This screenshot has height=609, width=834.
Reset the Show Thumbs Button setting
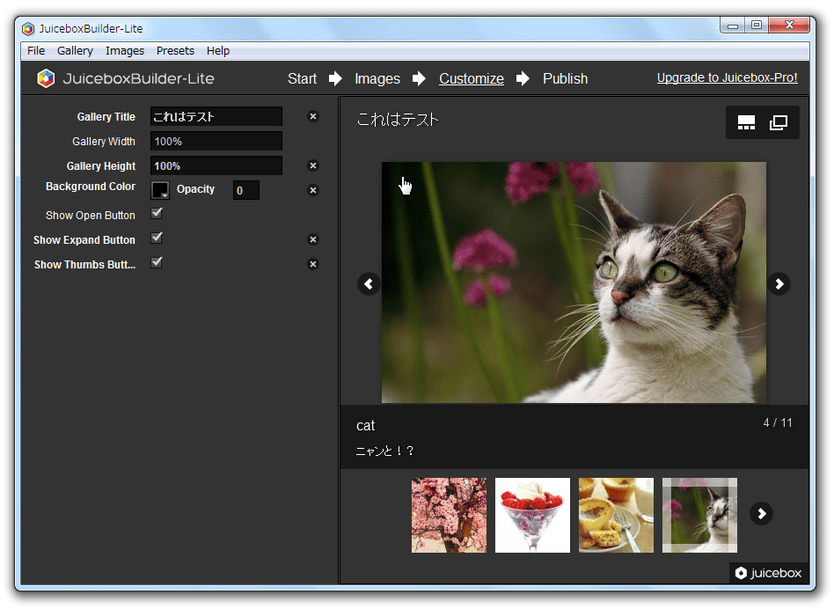313,264
